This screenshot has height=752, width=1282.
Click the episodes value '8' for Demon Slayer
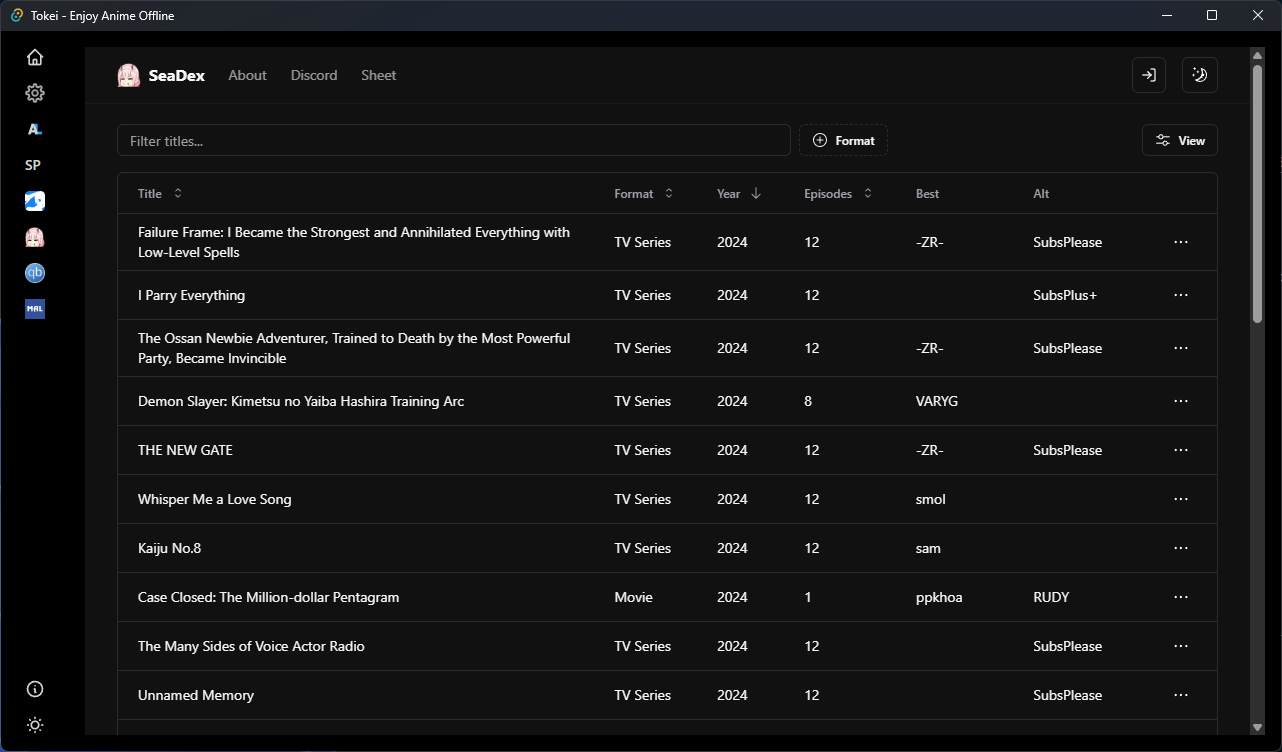tap(808, 401)
